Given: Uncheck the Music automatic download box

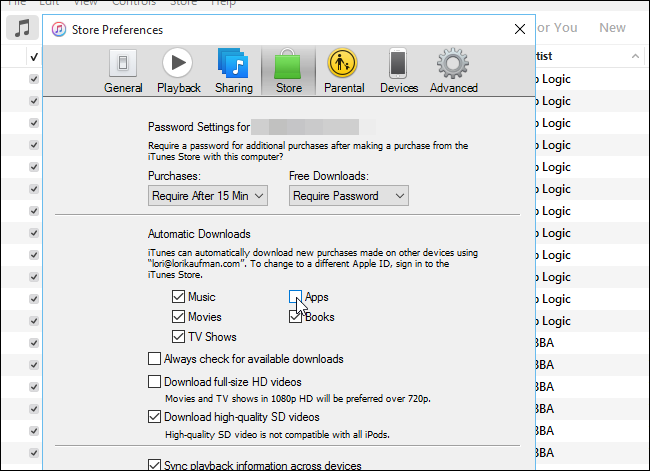Looking at the screenshot, I should (x=179, y=297).
